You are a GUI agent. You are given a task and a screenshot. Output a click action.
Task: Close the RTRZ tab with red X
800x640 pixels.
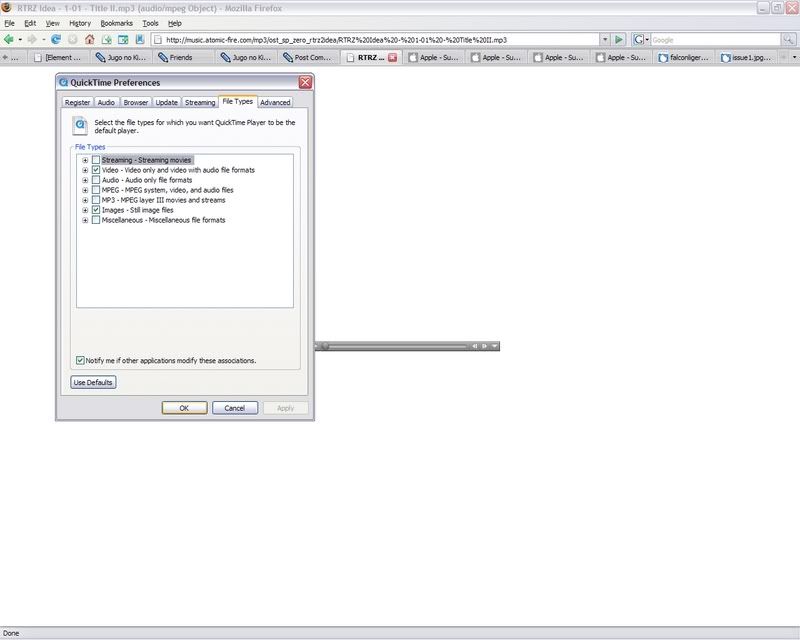(x=392, y=57)
